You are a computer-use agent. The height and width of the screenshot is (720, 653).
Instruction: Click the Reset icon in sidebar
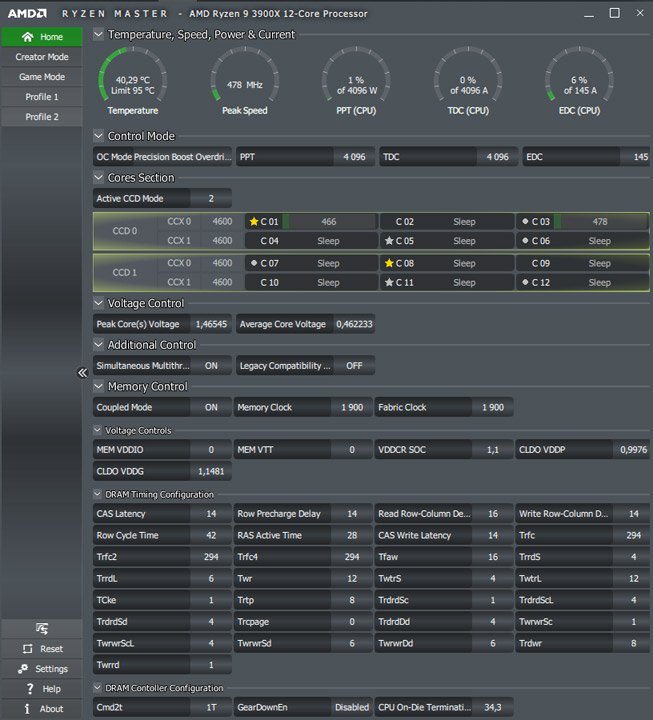pyautogui.click(x=28, y=649)
